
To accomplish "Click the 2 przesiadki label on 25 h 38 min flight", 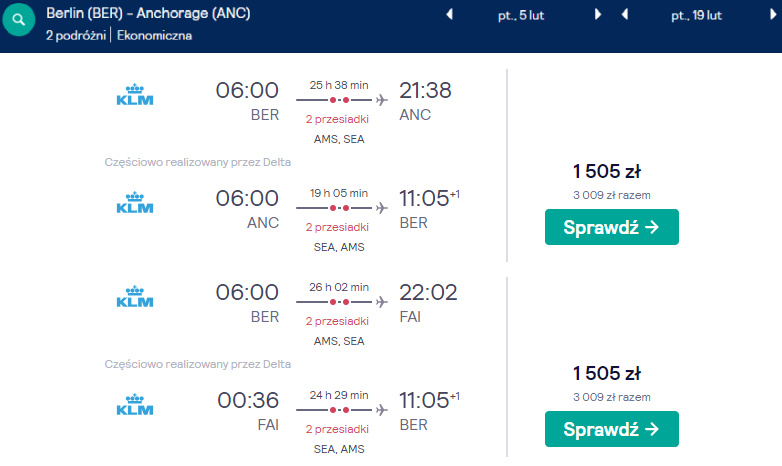I will (x=337, y=119).
